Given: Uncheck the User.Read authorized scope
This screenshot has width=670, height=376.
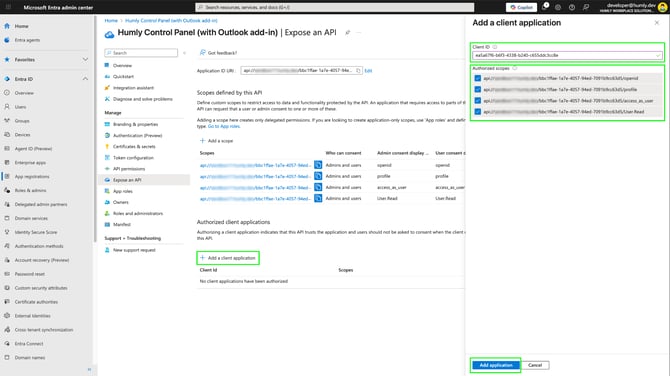Looking at the screenshot, I should tap(478, 112).
